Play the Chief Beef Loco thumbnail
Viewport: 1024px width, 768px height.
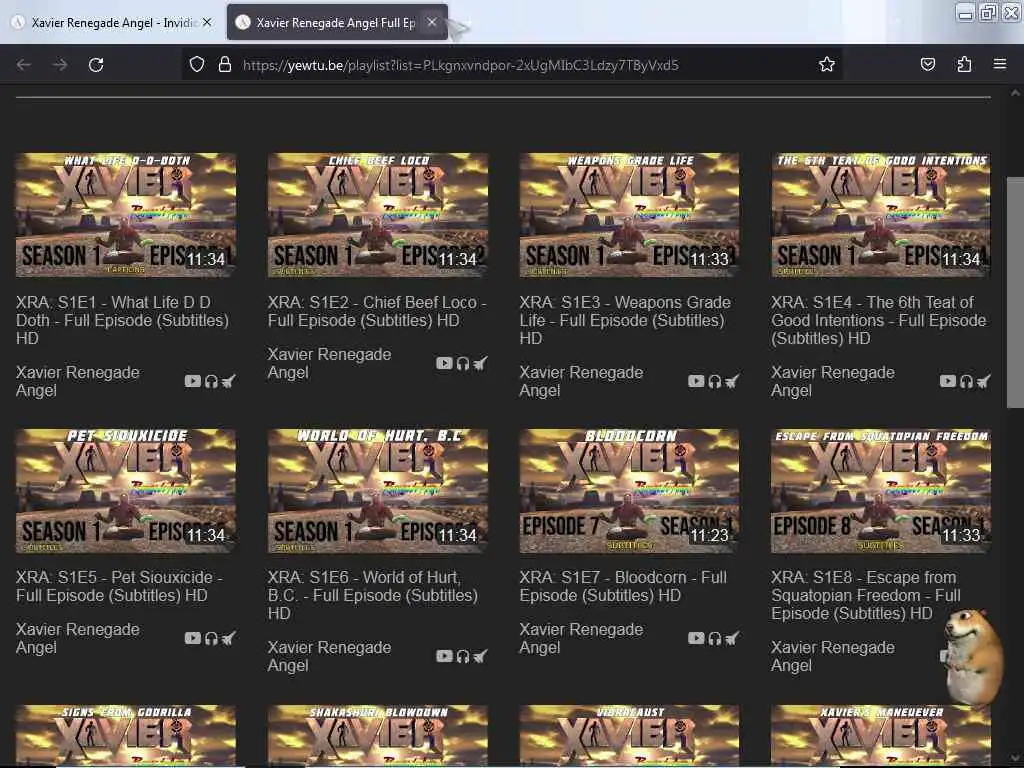[x=377, y=215]
